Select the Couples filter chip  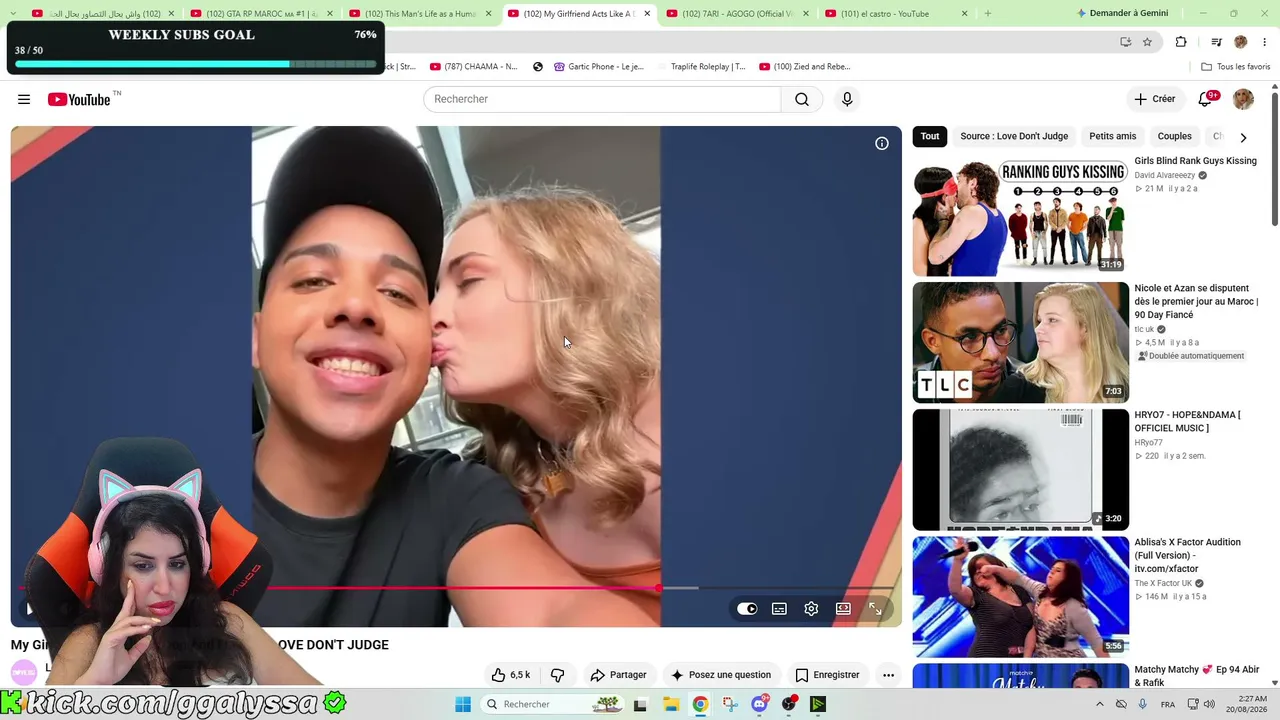[x=1175, y=136]
